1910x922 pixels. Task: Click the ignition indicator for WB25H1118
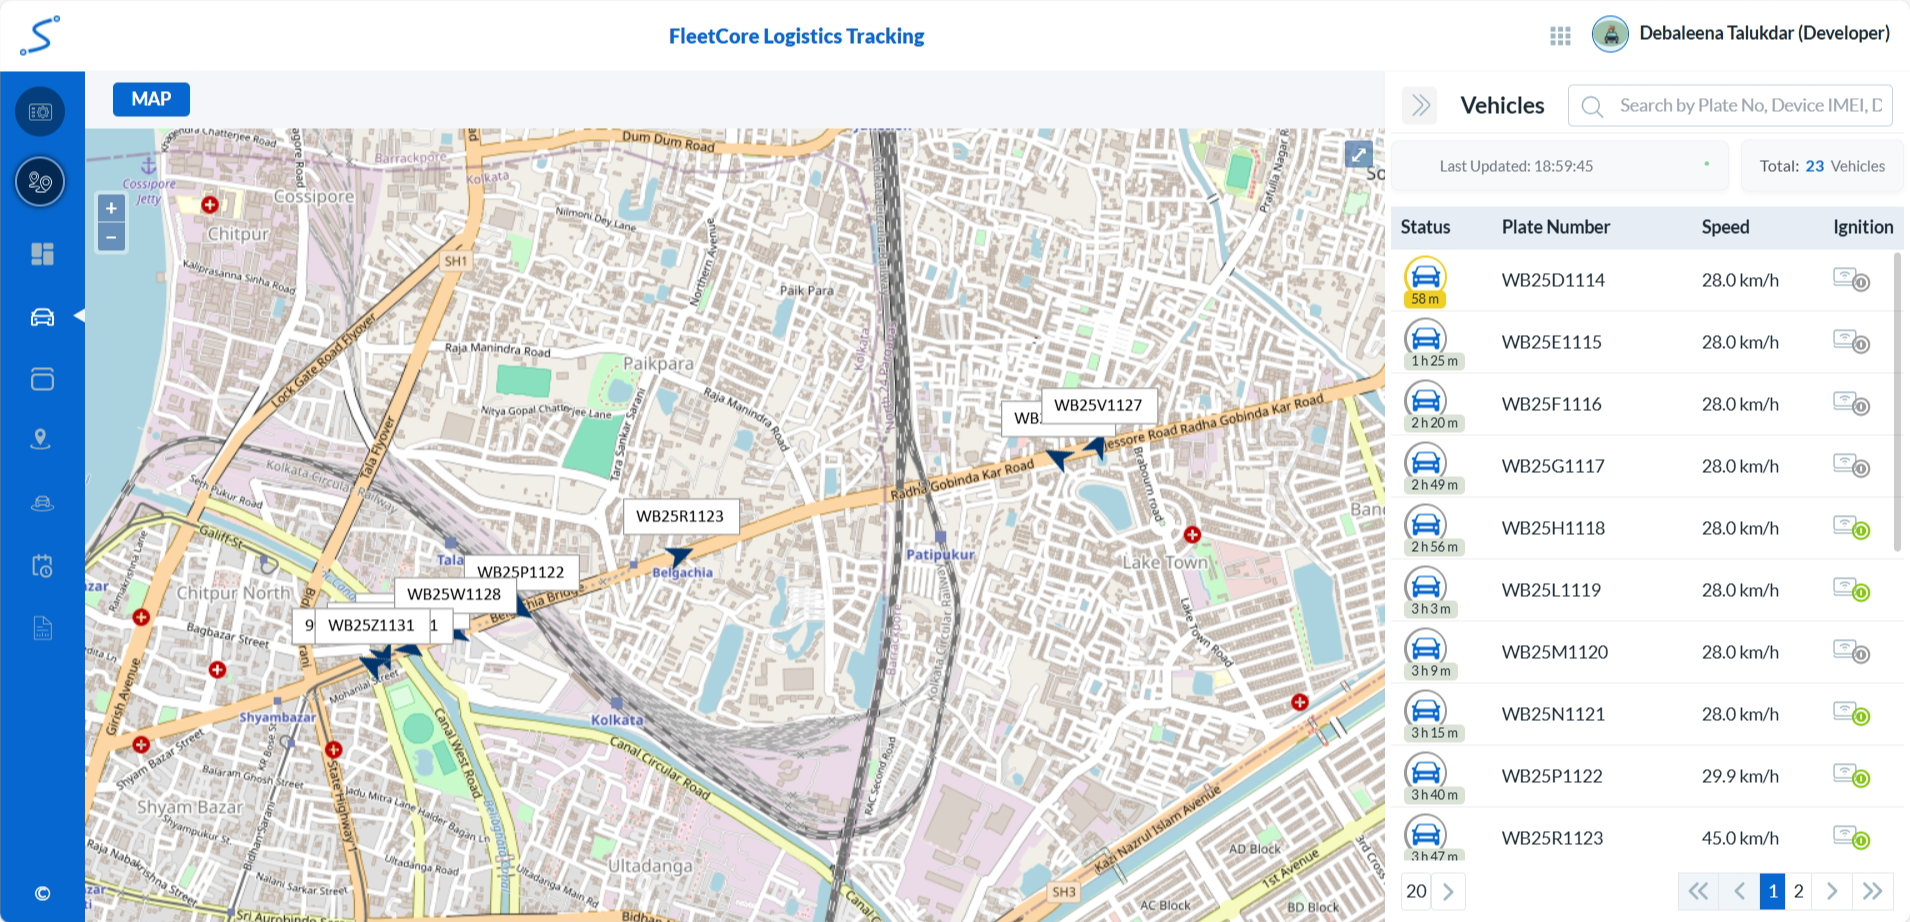pyautogui.click(x=1851, y=528)
